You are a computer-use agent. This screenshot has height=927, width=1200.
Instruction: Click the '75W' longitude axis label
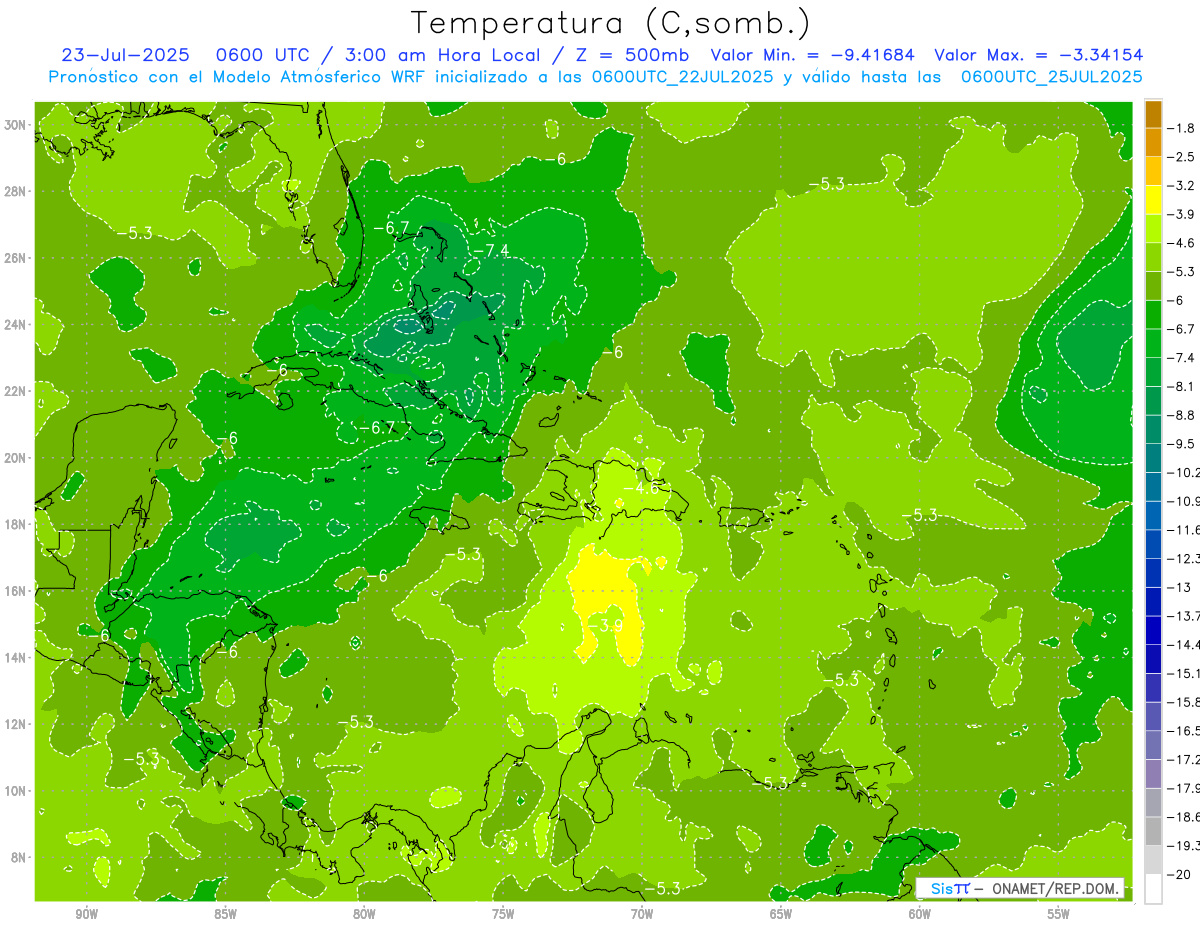[x=503, y=914]
